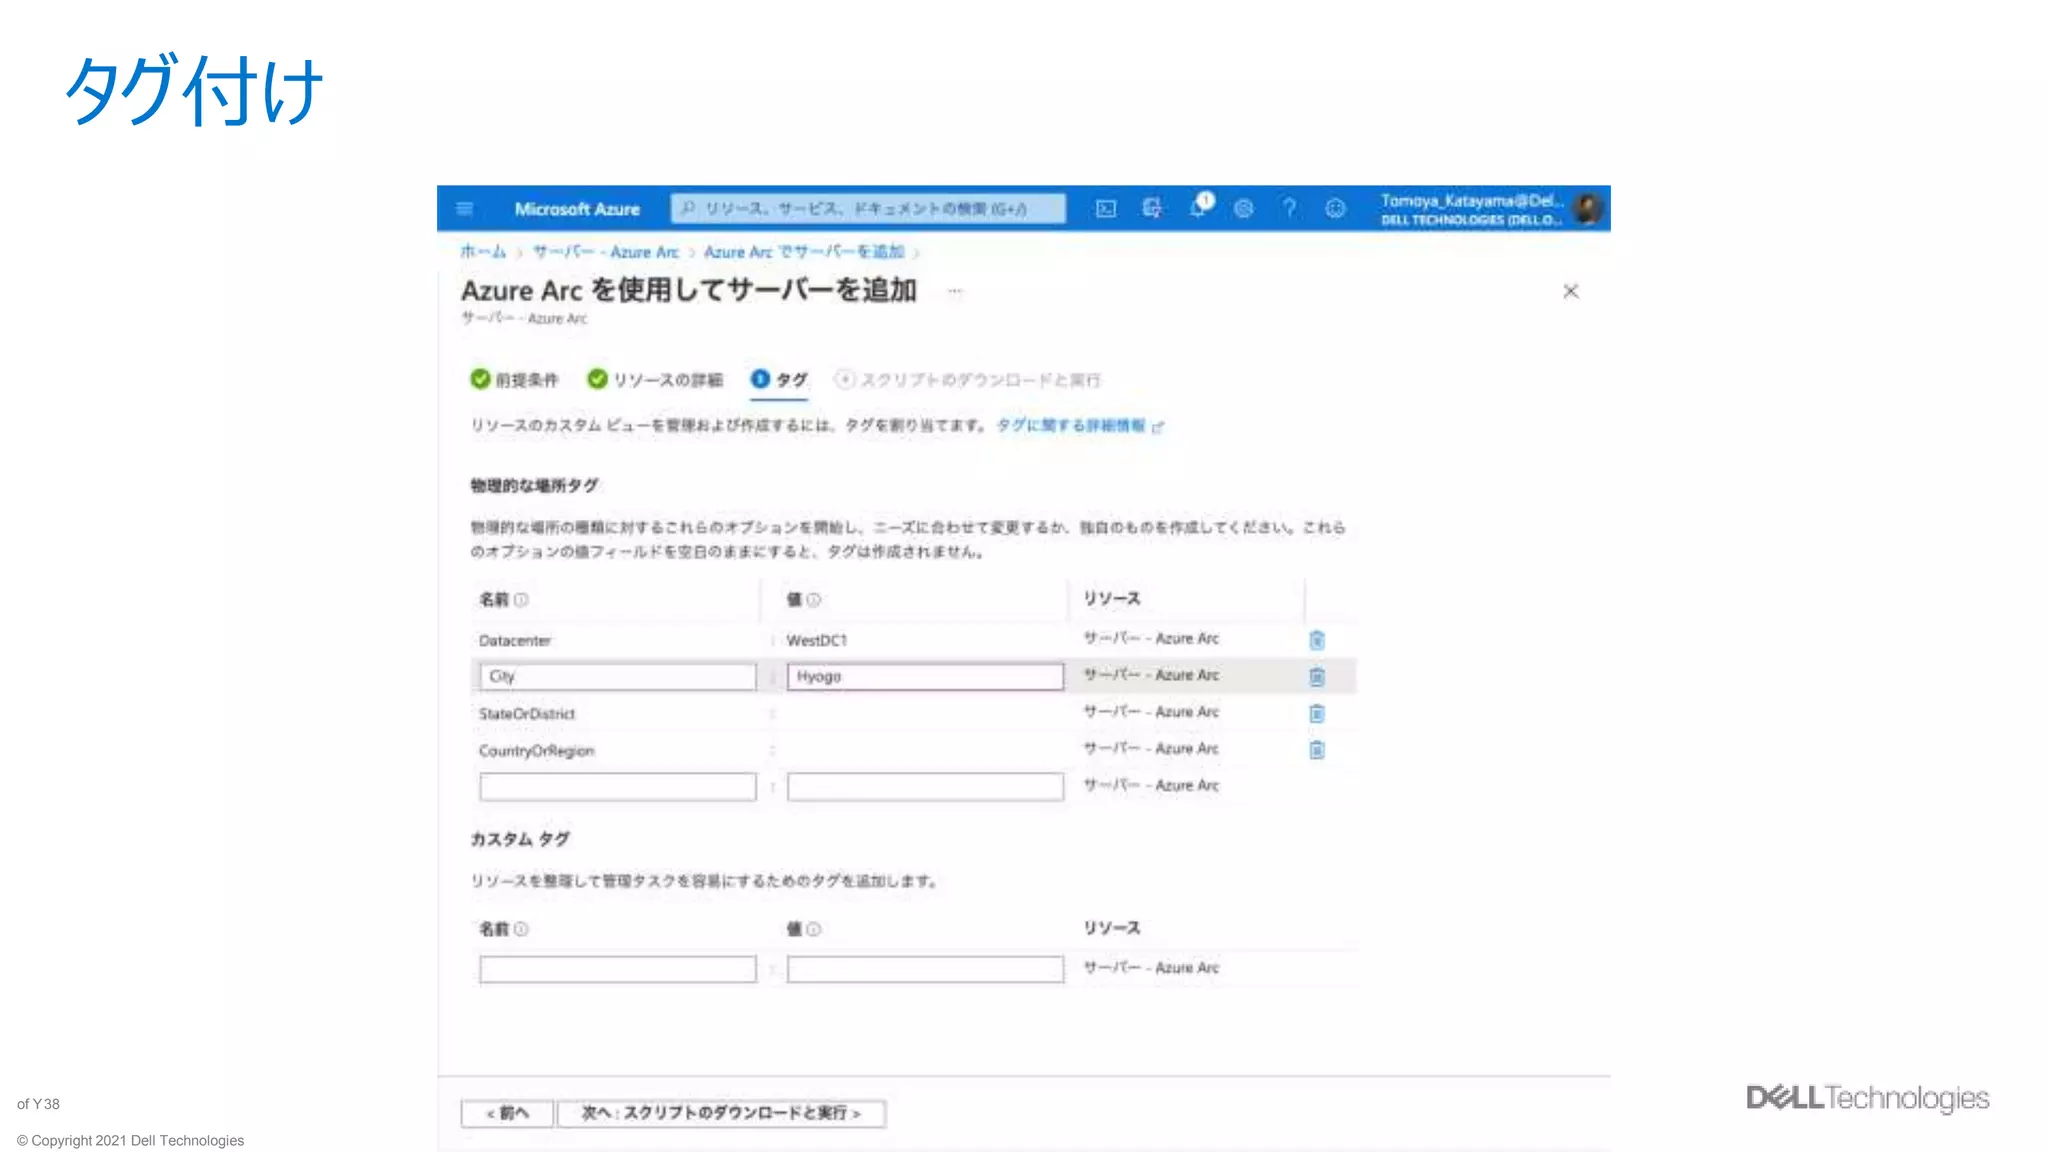Click the Hyogo tag value field
The image size is (2048, 1152).
click(925, 677)
